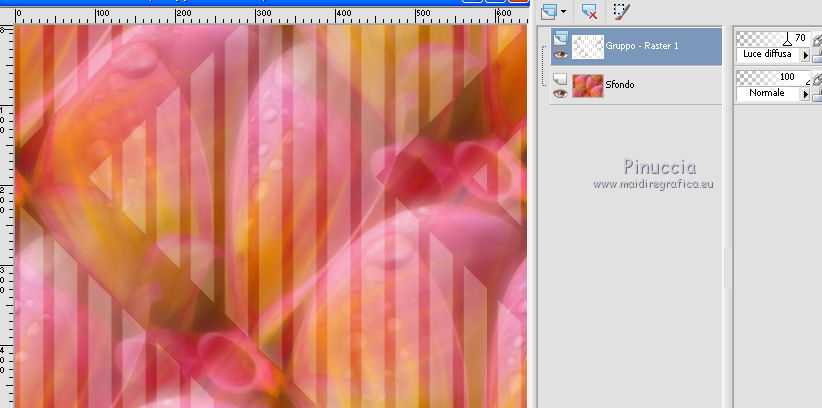Toggle the layer link icon beside opacity 100
This screenshot has height=408, width=822.
[817, 79]
